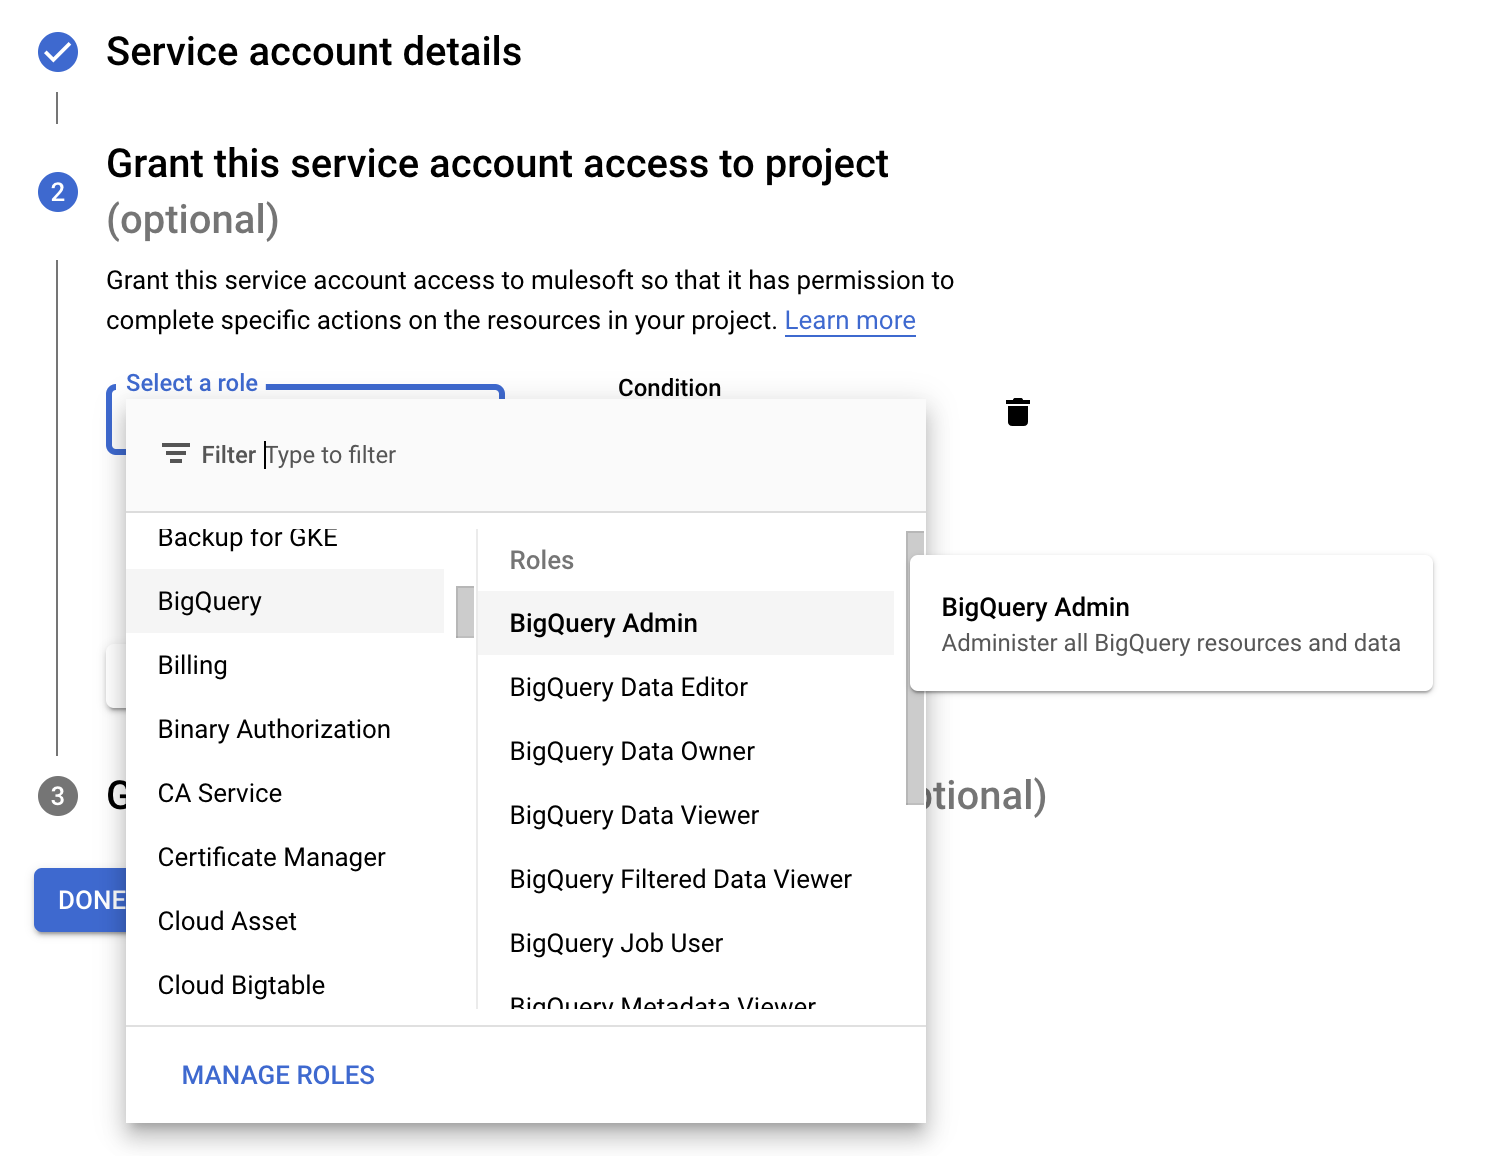Click the filter lines icon
This screenshot has height=1156, width=1488.
tap(176, 455)
